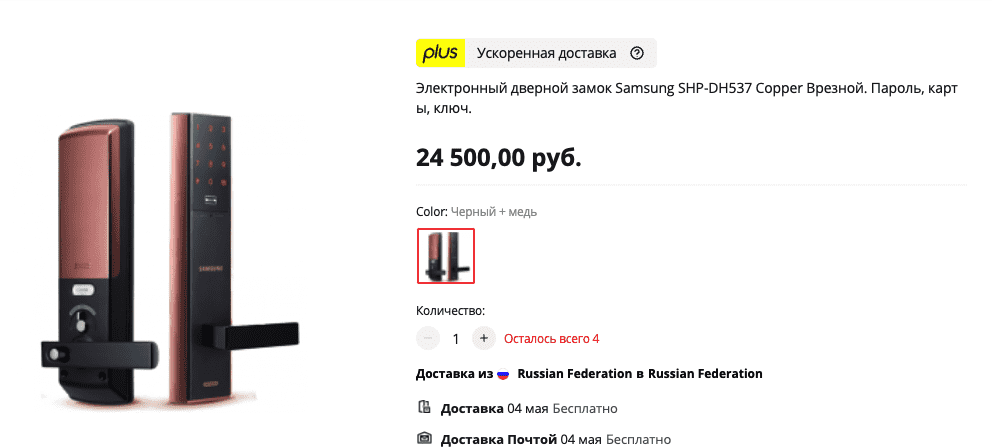
Task: Click the Ускоренная доставка label
Action: [547, 53]
